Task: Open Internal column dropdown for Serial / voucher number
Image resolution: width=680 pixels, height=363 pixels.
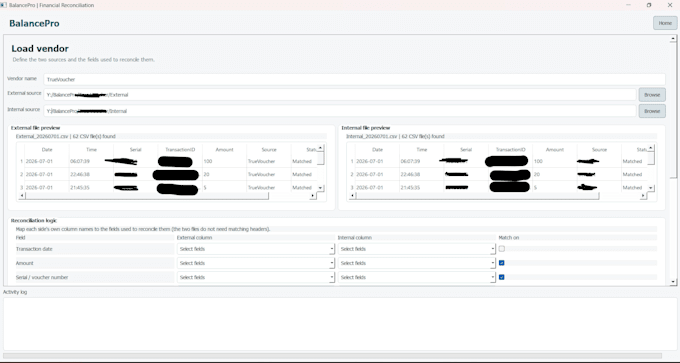Action: 417,277
